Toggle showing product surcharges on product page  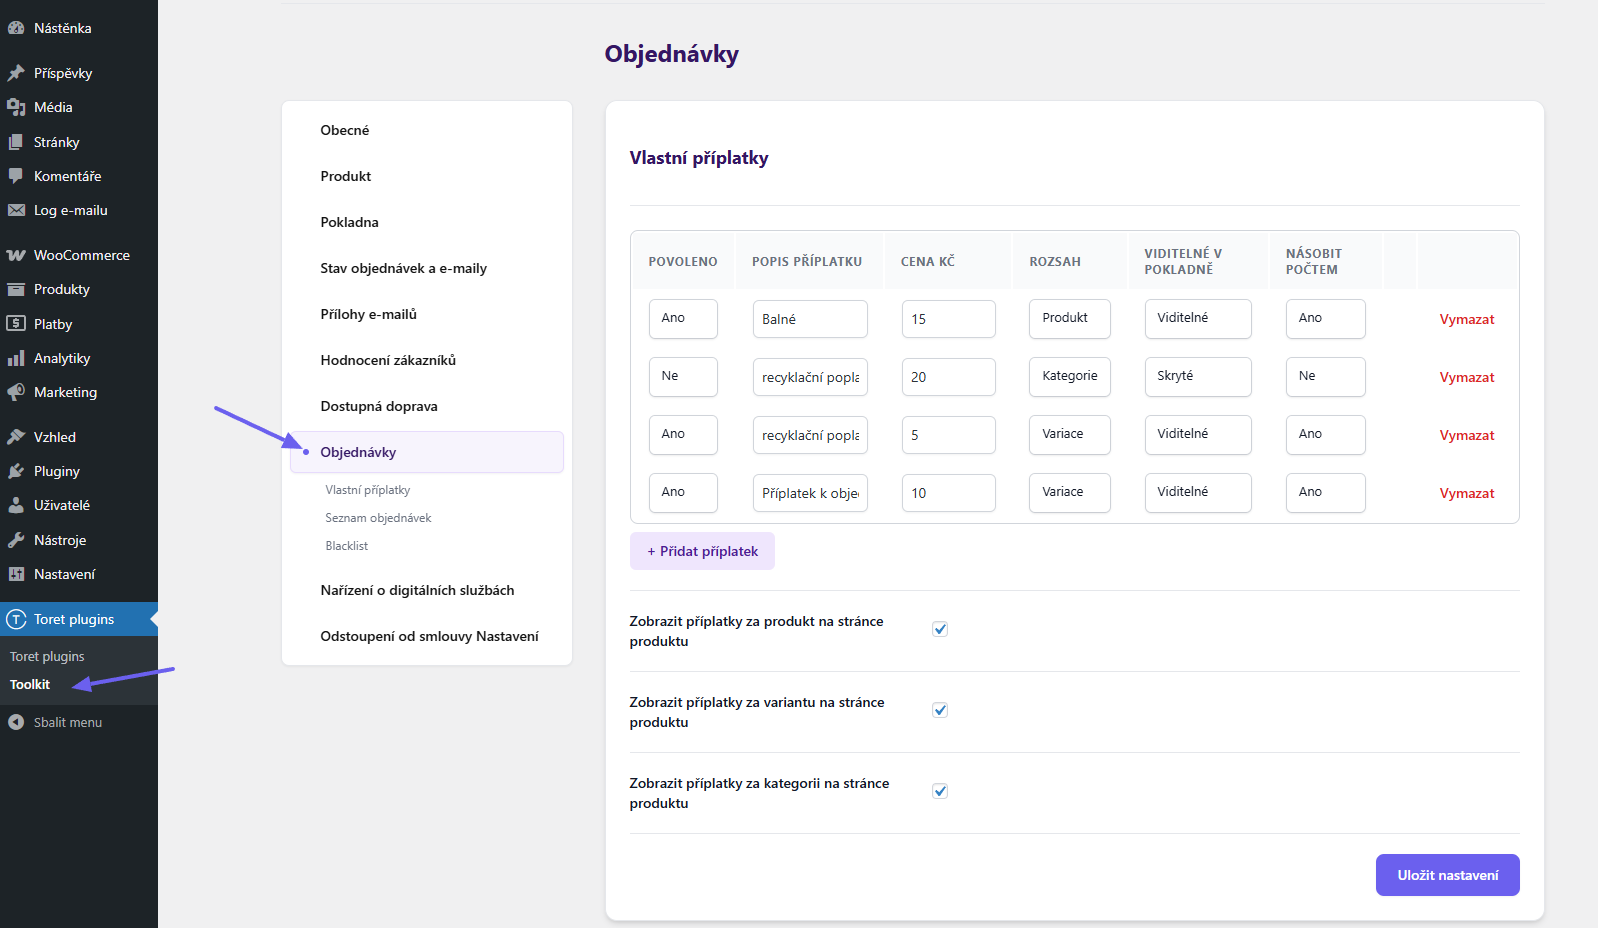pyautogui.click(x=940, y=629)
